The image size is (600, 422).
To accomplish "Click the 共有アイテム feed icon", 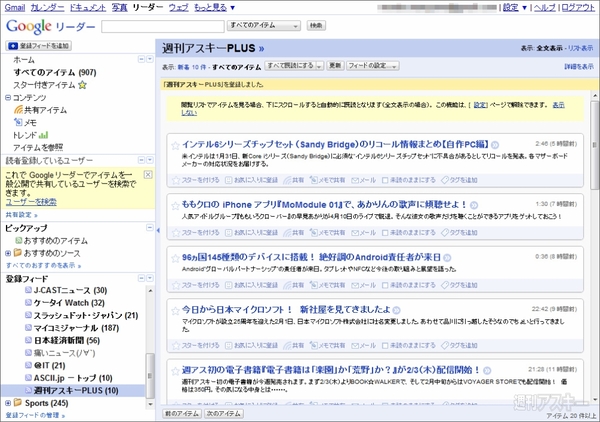I will pos(18,110).
